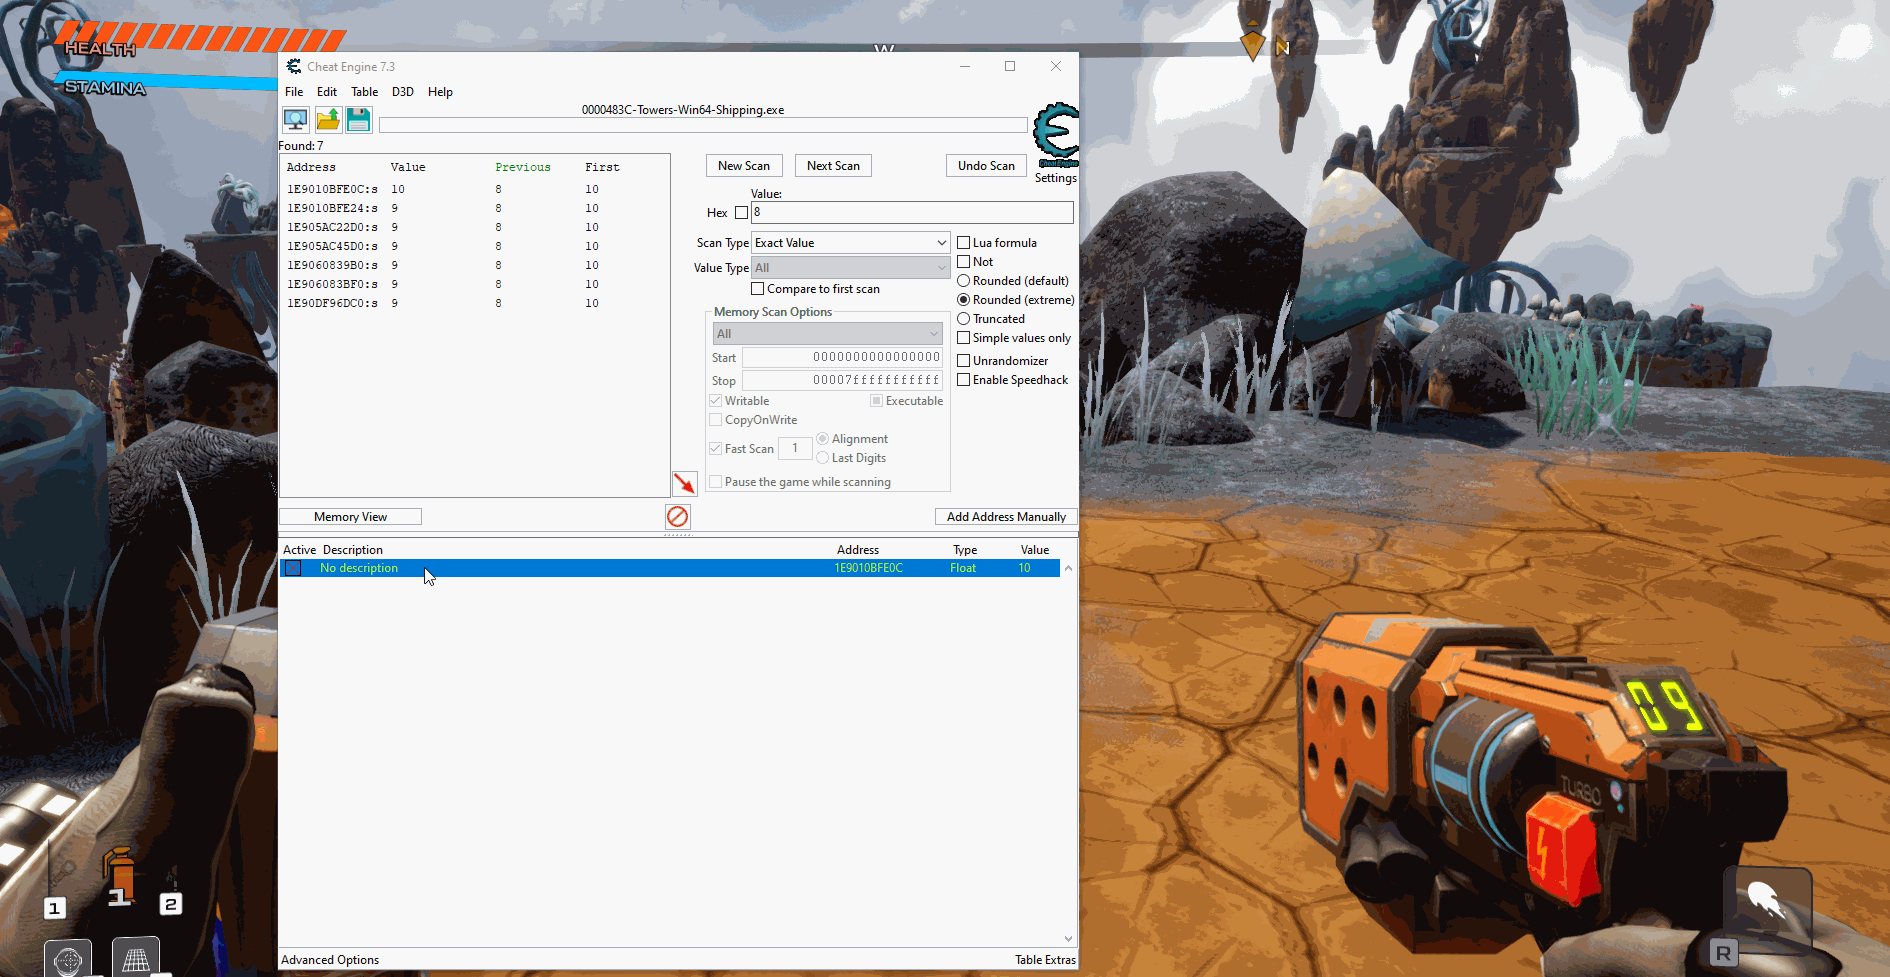Click the compass N marker in game
This screenshot has width=1890, height=977.
click(1283, 47)
